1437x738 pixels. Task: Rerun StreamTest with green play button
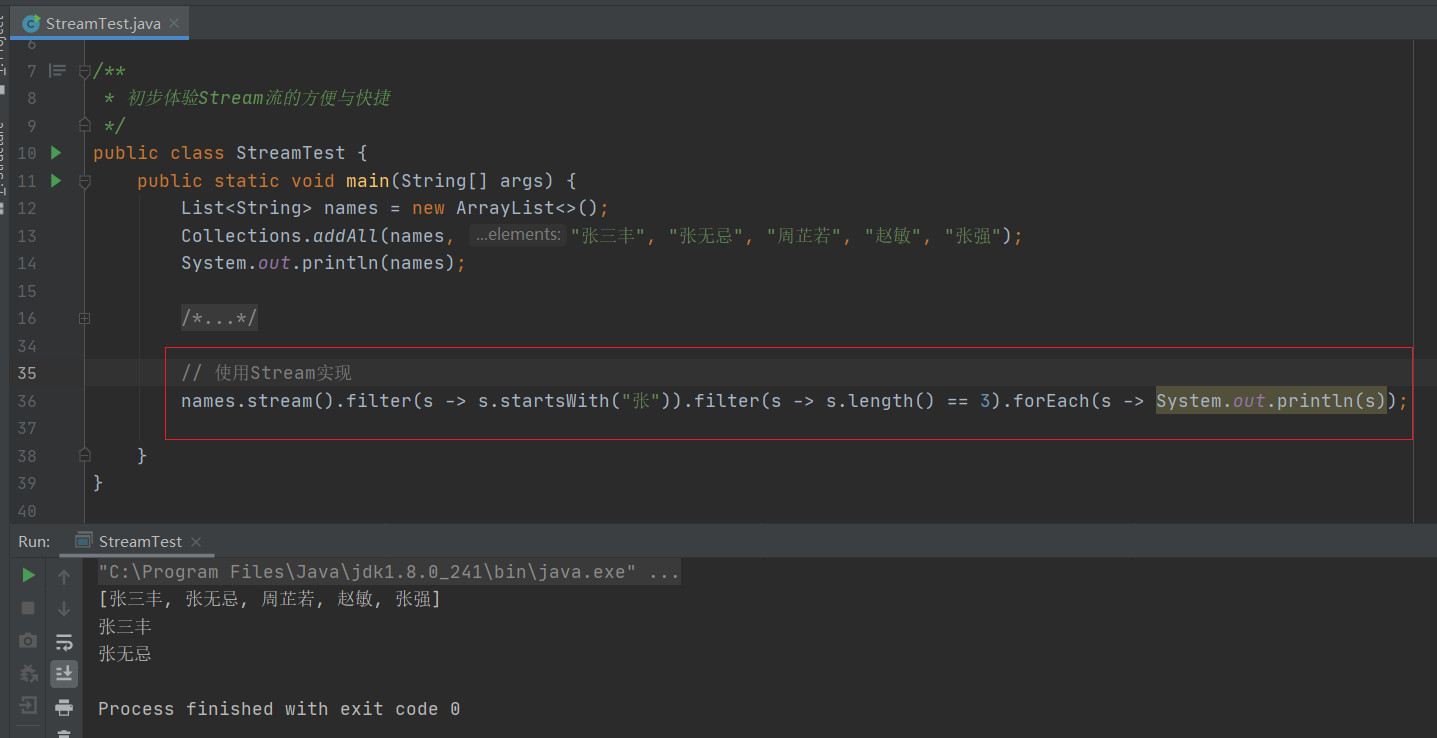(28, 575)
